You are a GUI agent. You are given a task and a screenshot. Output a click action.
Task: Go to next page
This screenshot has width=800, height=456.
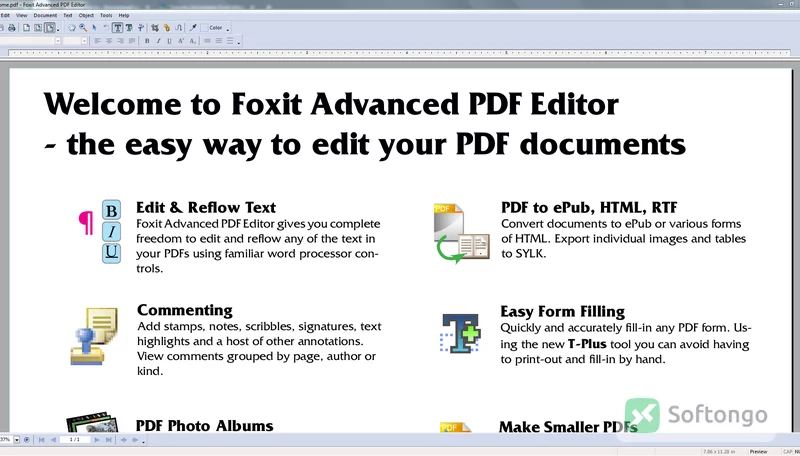97,440
